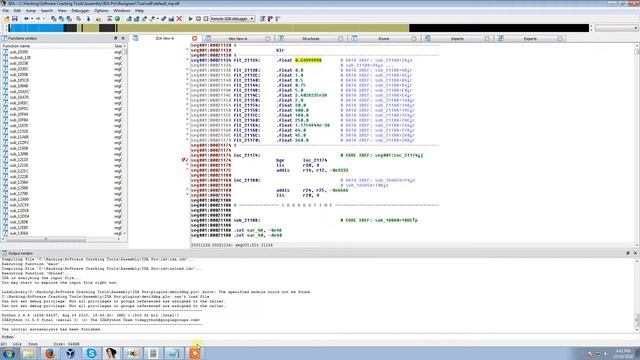Switch to the Structures tab

311,38
